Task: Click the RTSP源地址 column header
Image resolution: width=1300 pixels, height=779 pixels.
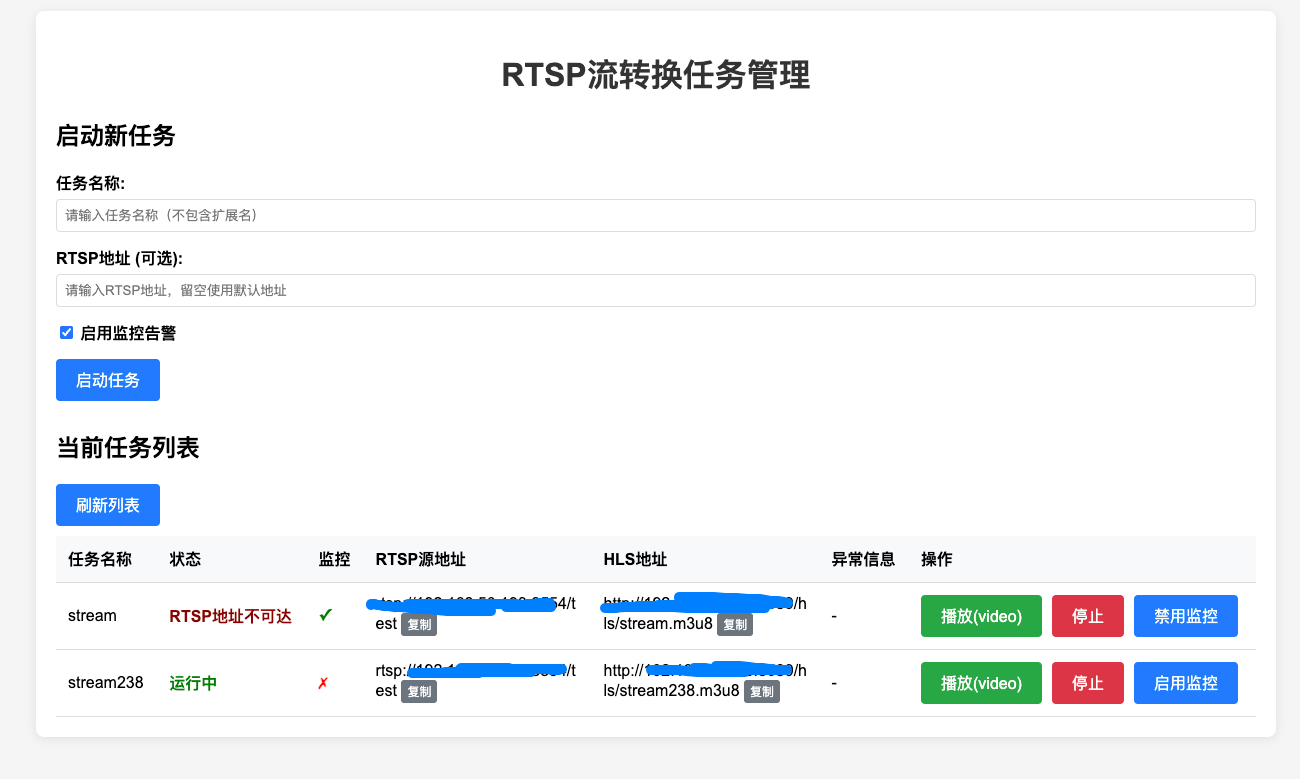Action: pos(420,559)
